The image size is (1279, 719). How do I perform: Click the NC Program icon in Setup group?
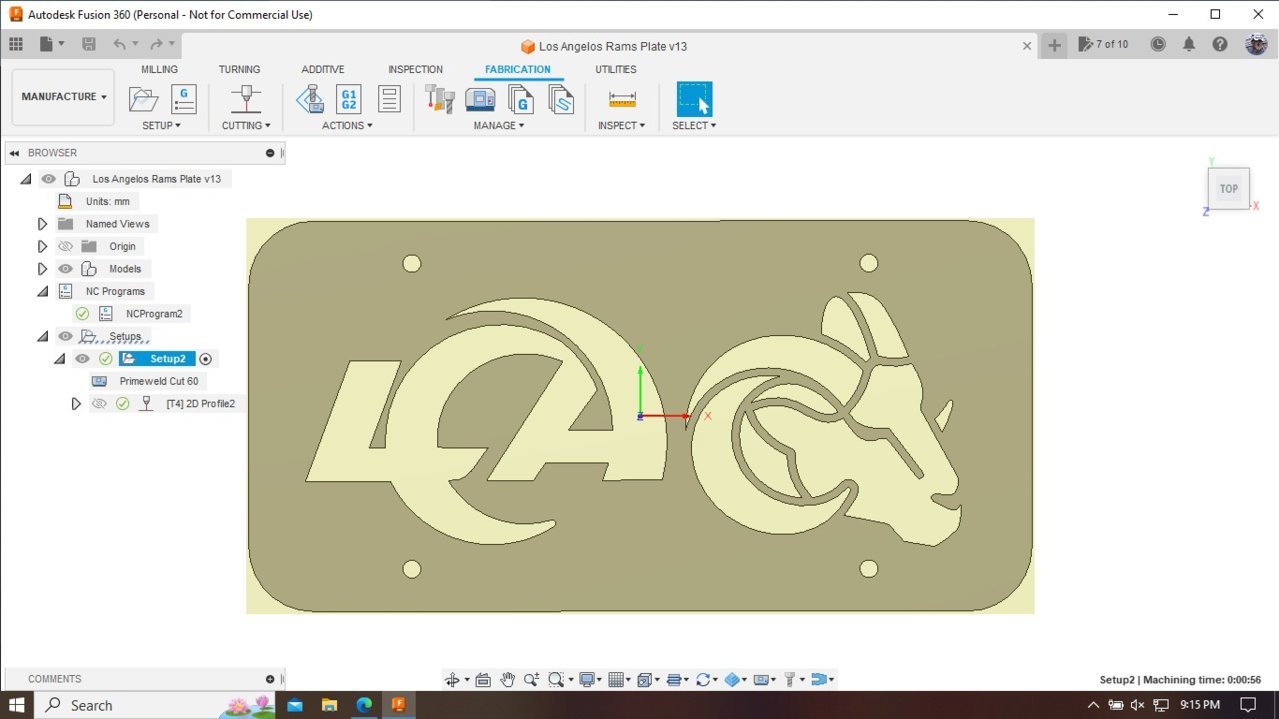[x=184, y=99]
